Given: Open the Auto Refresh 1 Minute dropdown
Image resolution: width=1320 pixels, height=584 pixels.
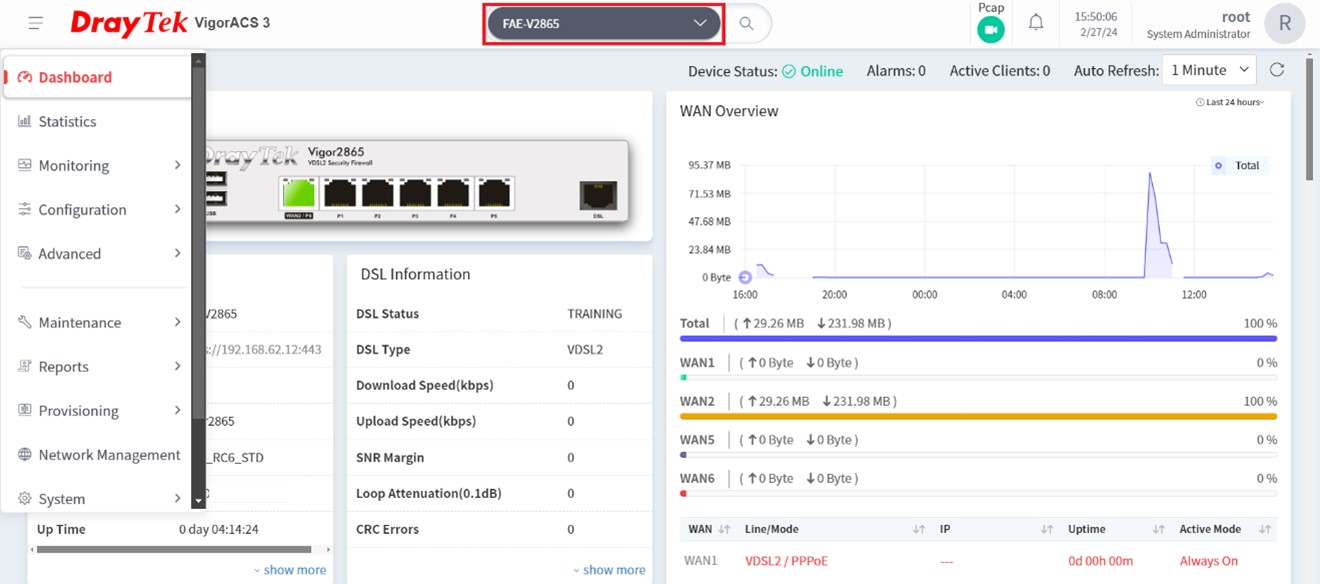Looking at the screenshot, I should click(x=1210, y=70).
